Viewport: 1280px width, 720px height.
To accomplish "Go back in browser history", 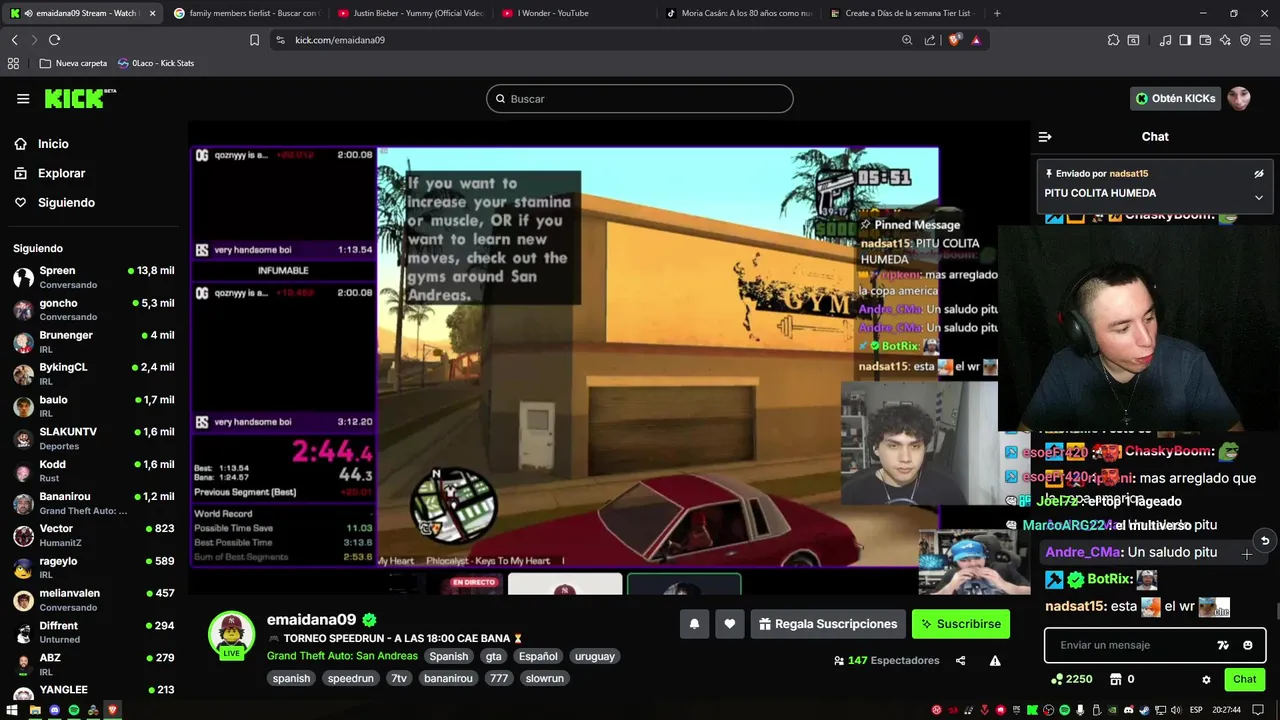I will (x=14, y=40).
